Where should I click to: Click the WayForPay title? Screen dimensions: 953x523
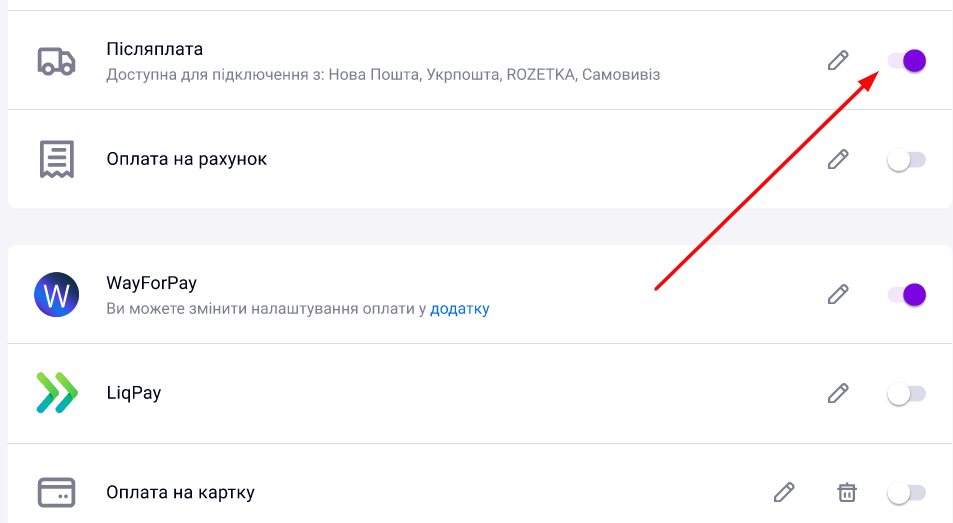tap(151, 284)
